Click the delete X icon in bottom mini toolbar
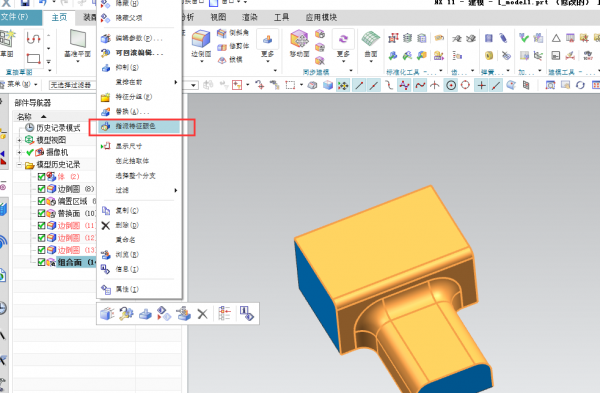 (x=202, y=314)
